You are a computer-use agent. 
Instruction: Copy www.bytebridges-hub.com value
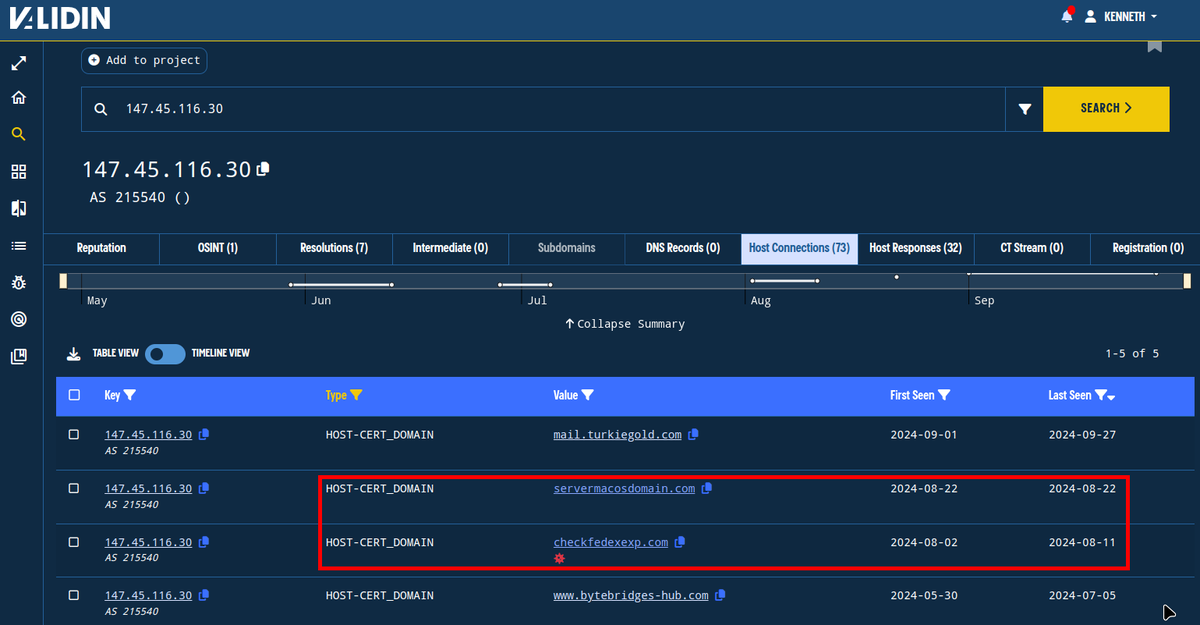720,595
